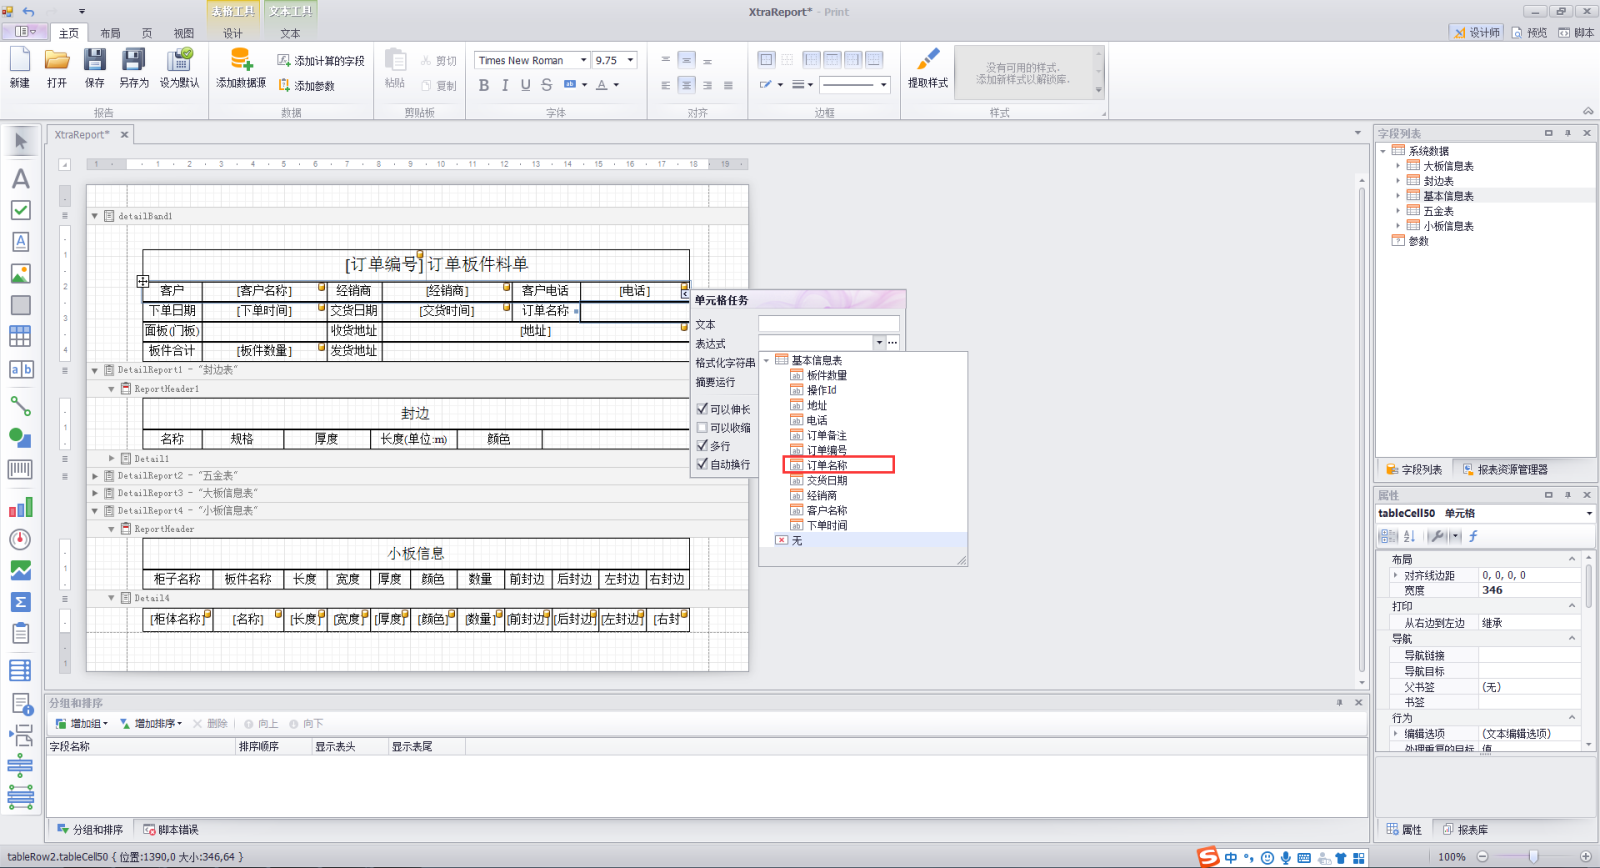Screen dimensions: 1600x868
Task: Select 订单名称 field in the list
Action: pyautogui.click(x=827, y=465)
